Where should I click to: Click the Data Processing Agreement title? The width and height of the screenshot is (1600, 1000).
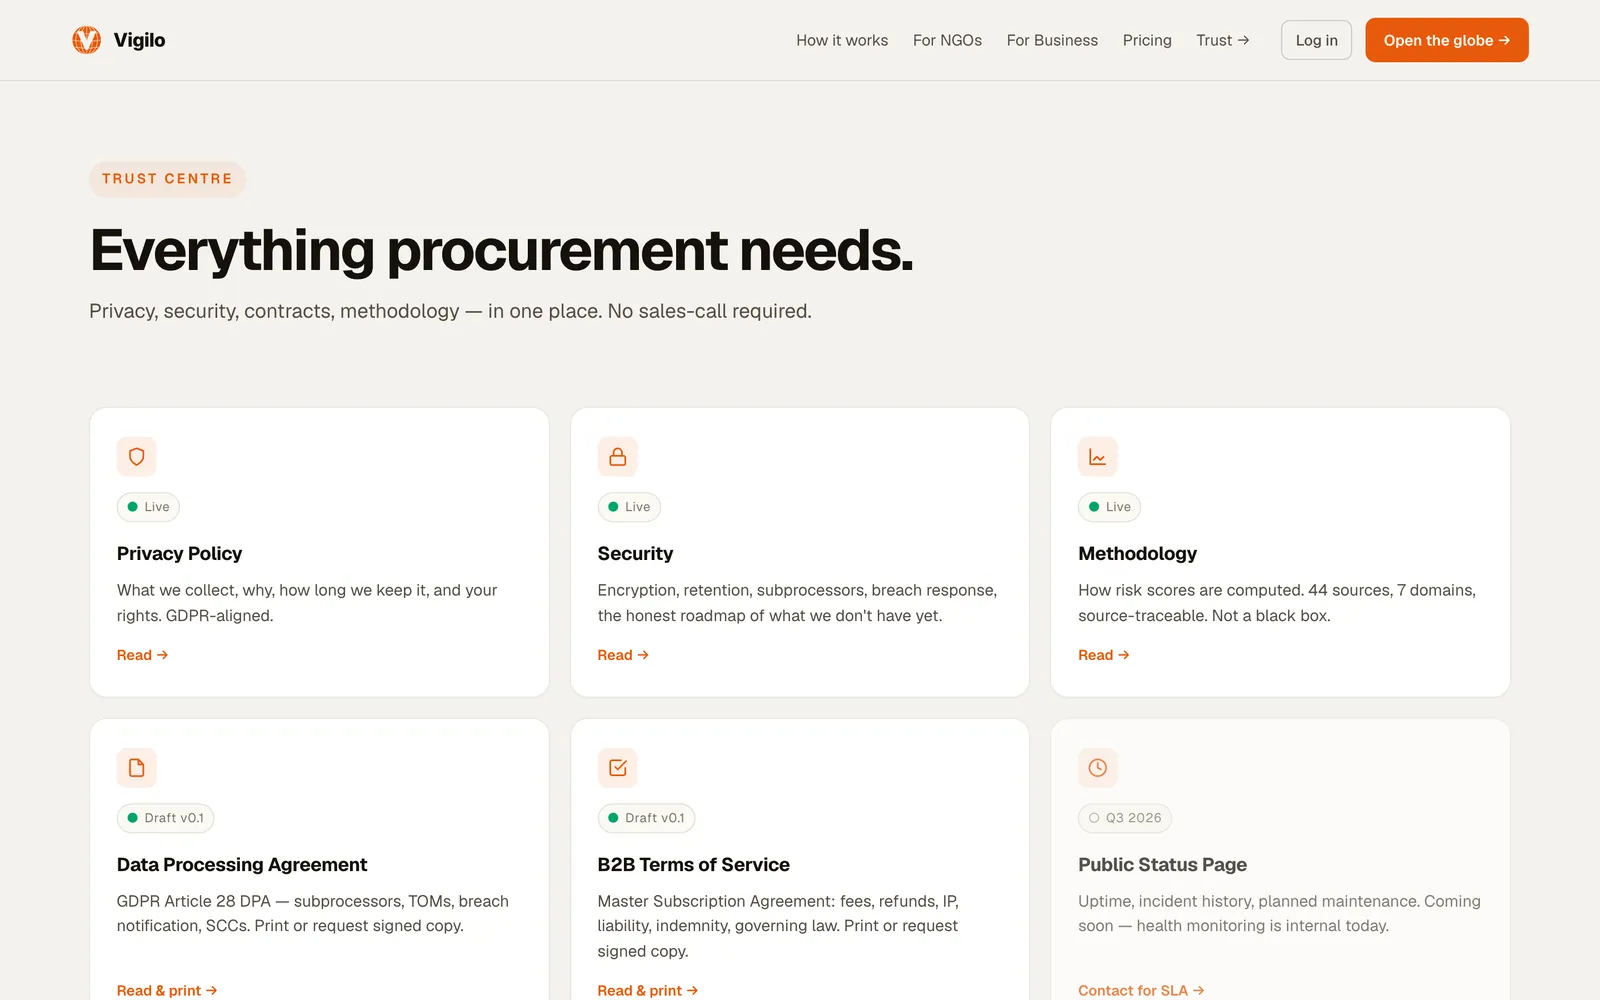point(242,864)
